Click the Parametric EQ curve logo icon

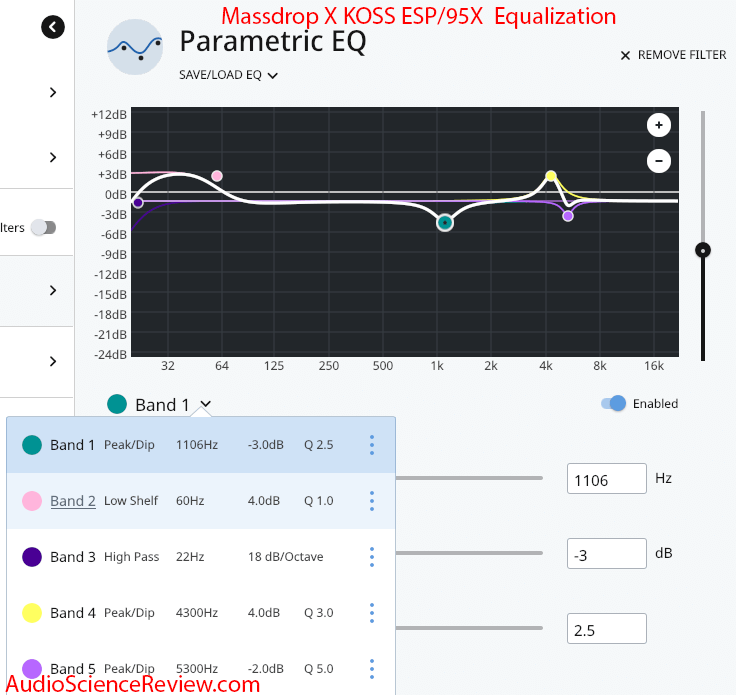pyautogui.click(x=135, y=47)
